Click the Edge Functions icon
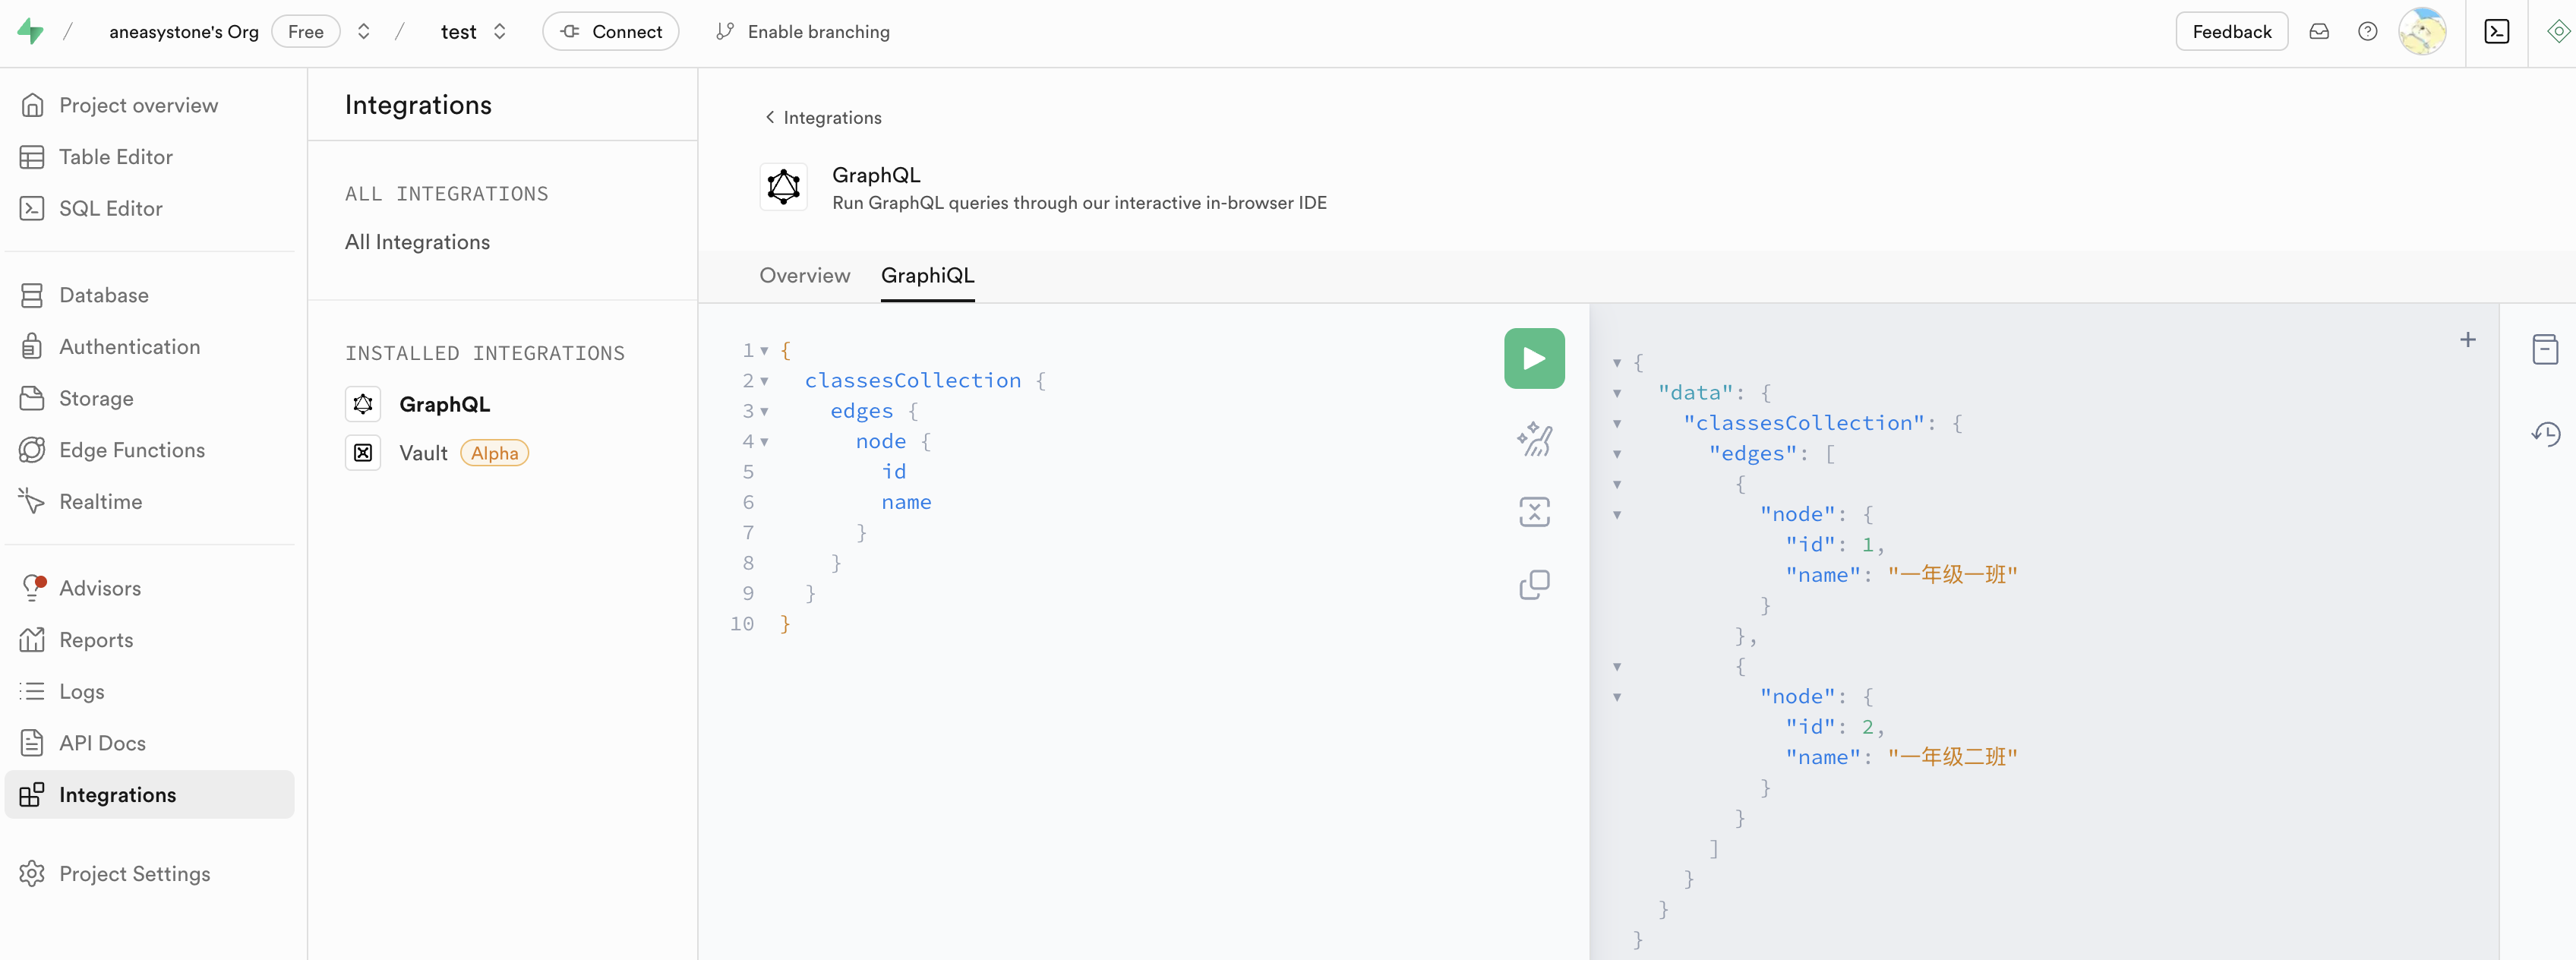 tap(32, 450)
